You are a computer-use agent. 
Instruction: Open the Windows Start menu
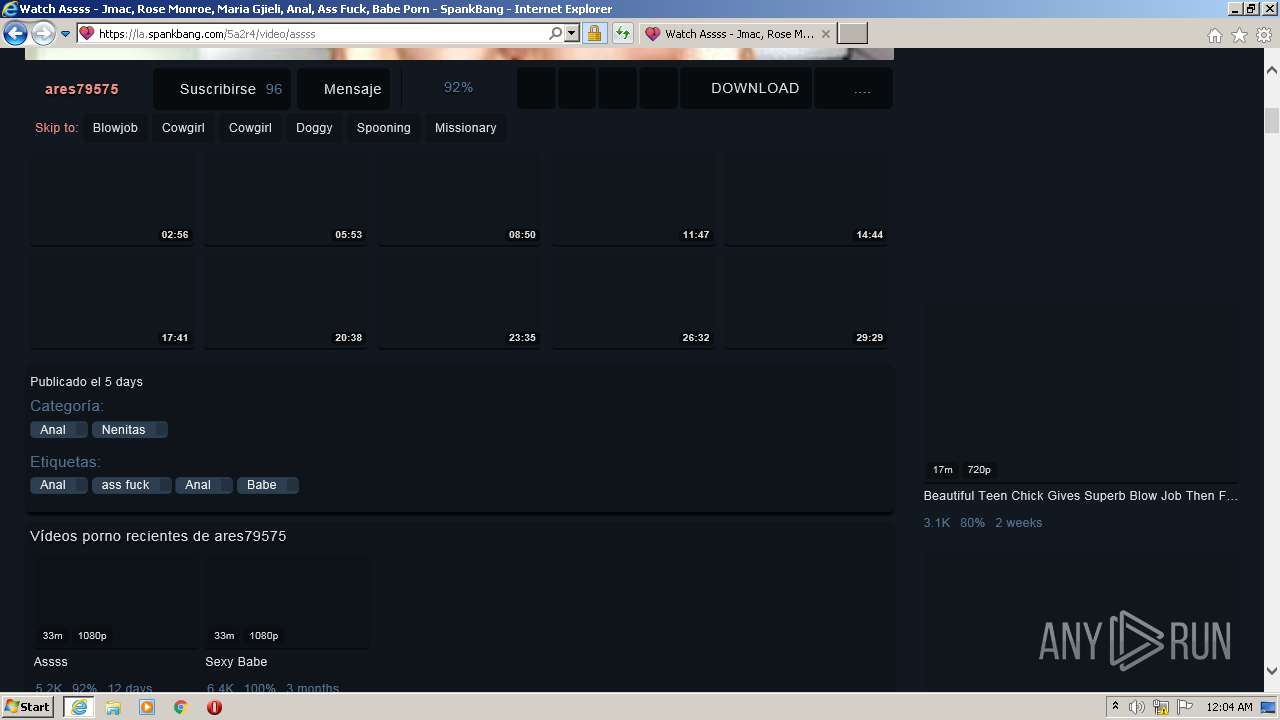[x=27, y=707]
